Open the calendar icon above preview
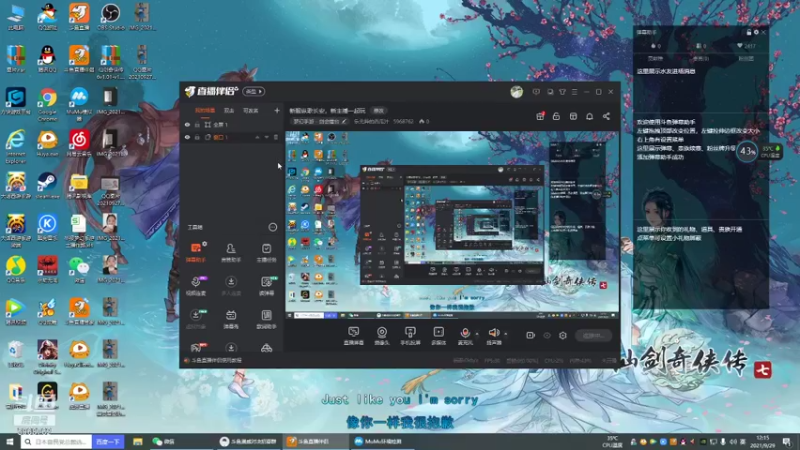The height and width of the screenshot is (450, 800). [x=573, y=116]
